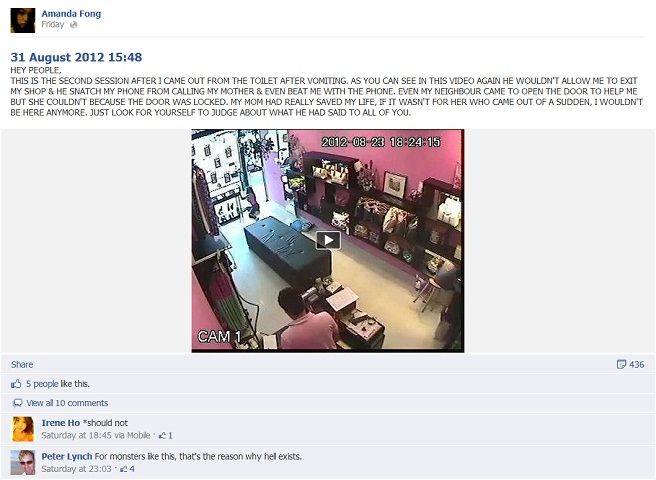
Task: Open Peter Lynch's profile name
Action: tap(67, 456)
